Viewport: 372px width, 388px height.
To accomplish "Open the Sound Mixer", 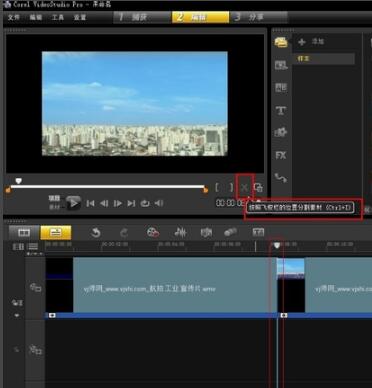I will point(180,232).
